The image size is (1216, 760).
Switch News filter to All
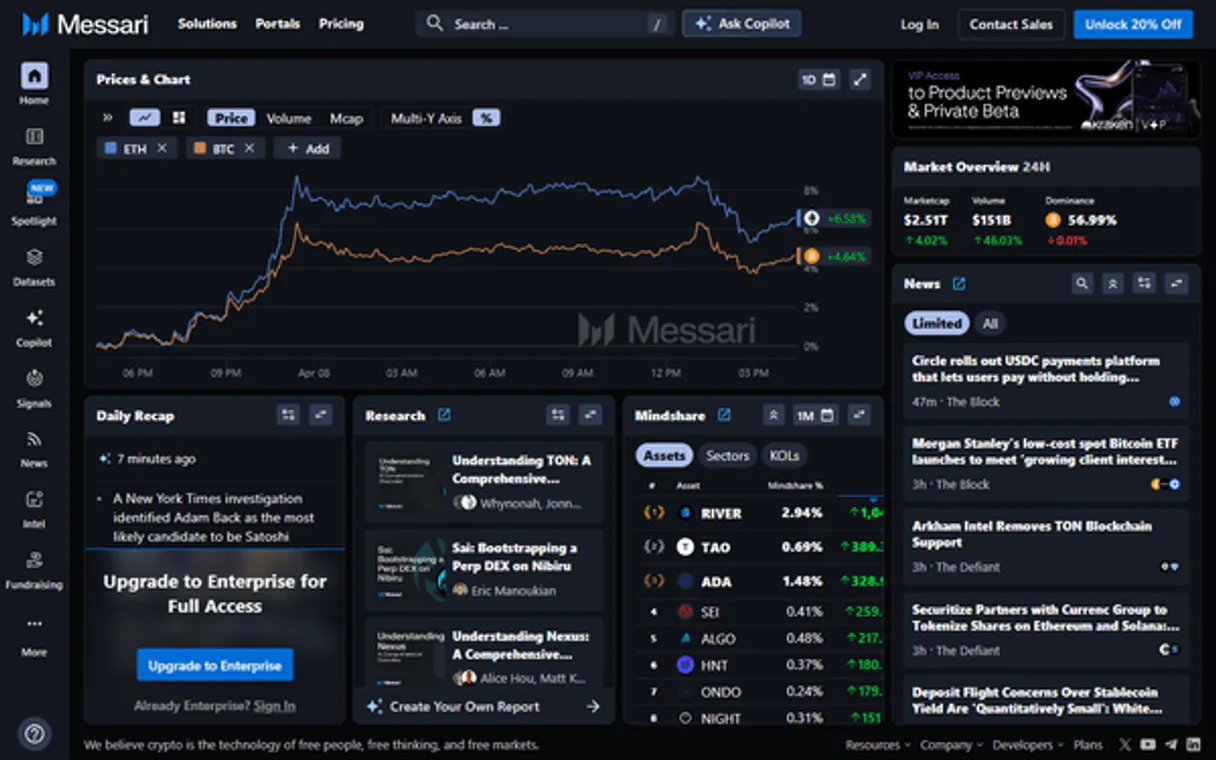(989, 323)
